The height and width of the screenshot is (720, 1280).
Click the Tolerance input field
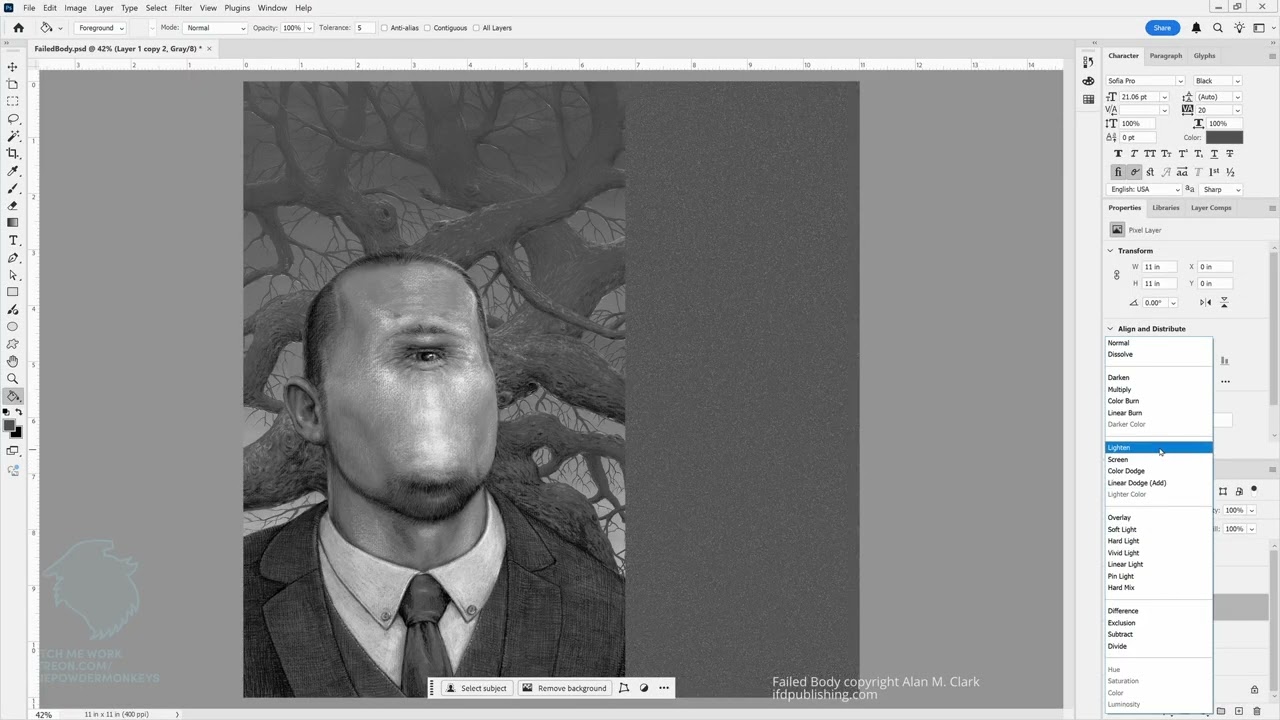coord(364,28)
